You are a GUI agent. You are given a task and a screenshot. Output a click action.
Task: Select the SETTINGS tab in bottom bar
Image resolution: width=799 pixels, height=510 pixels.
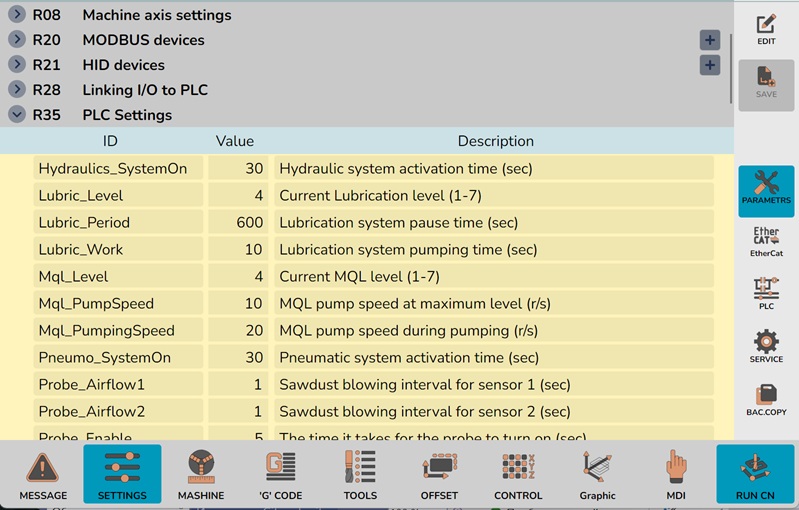click(x=122, y=474)
